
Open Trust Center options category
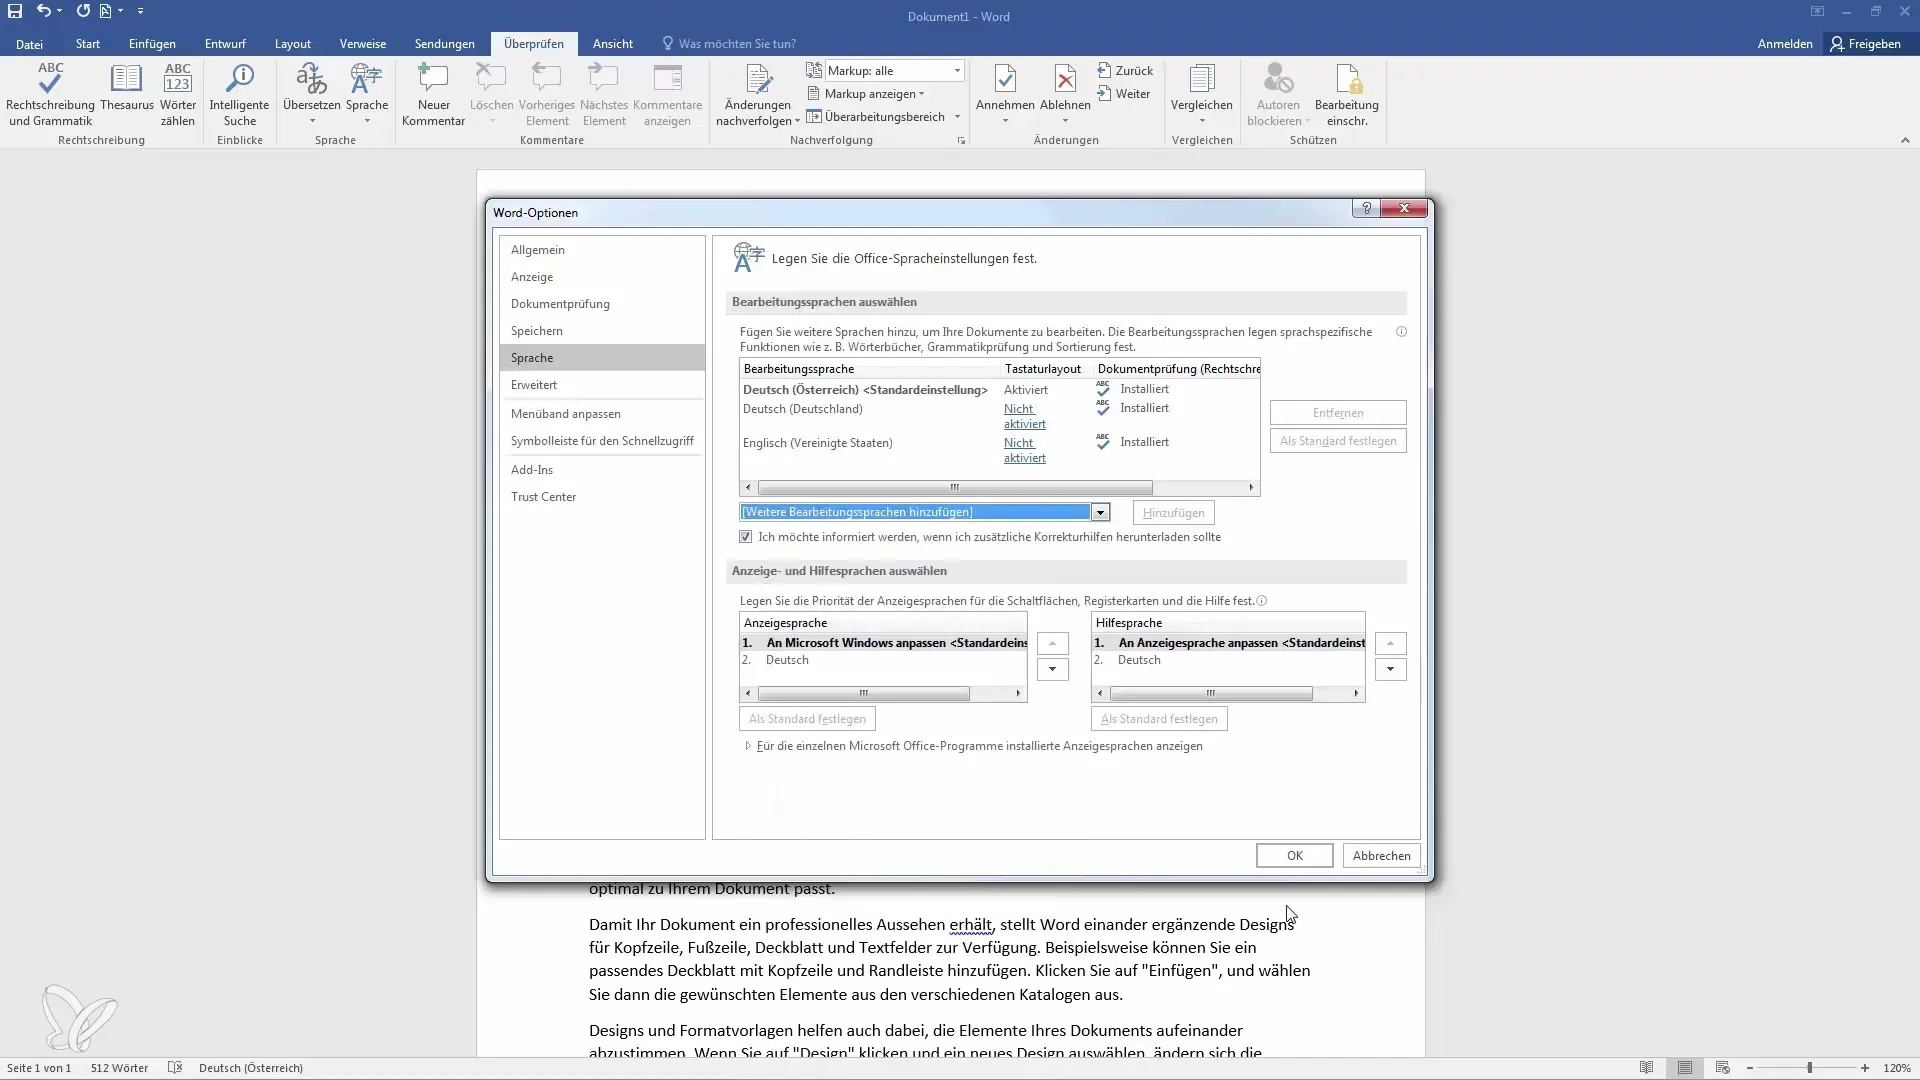tap(602, 497)
